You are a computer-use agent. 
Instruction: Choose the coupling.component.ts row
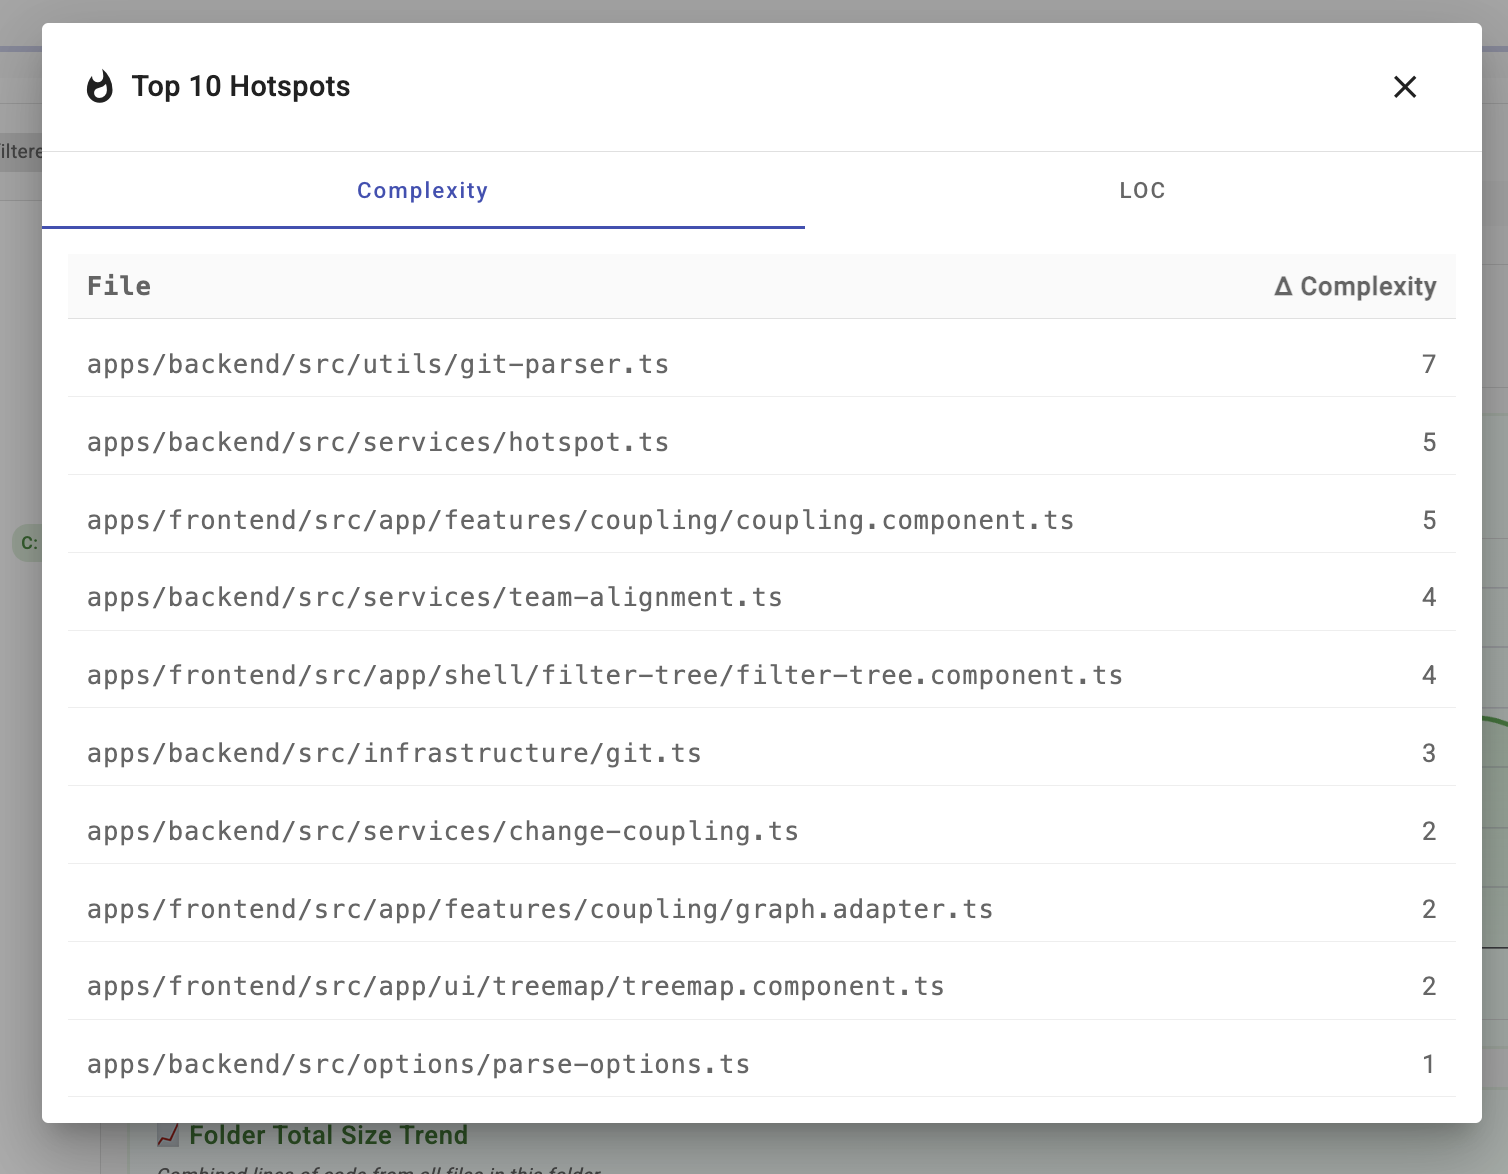click(x=580, y=520)
